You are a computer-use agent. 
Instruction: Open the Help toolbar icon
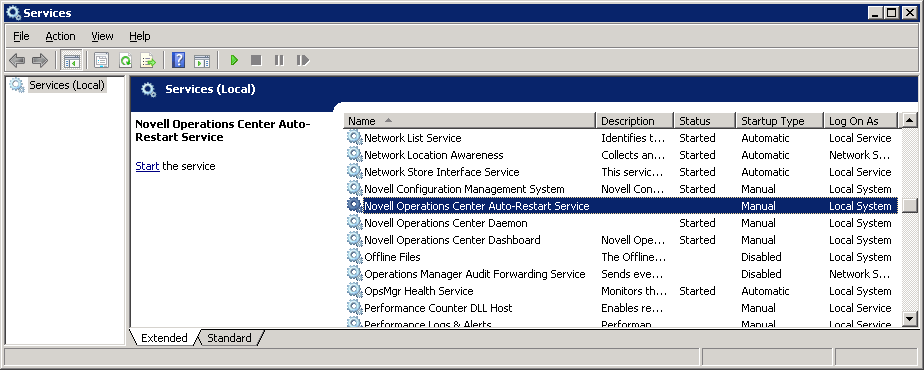pos(179,60)
